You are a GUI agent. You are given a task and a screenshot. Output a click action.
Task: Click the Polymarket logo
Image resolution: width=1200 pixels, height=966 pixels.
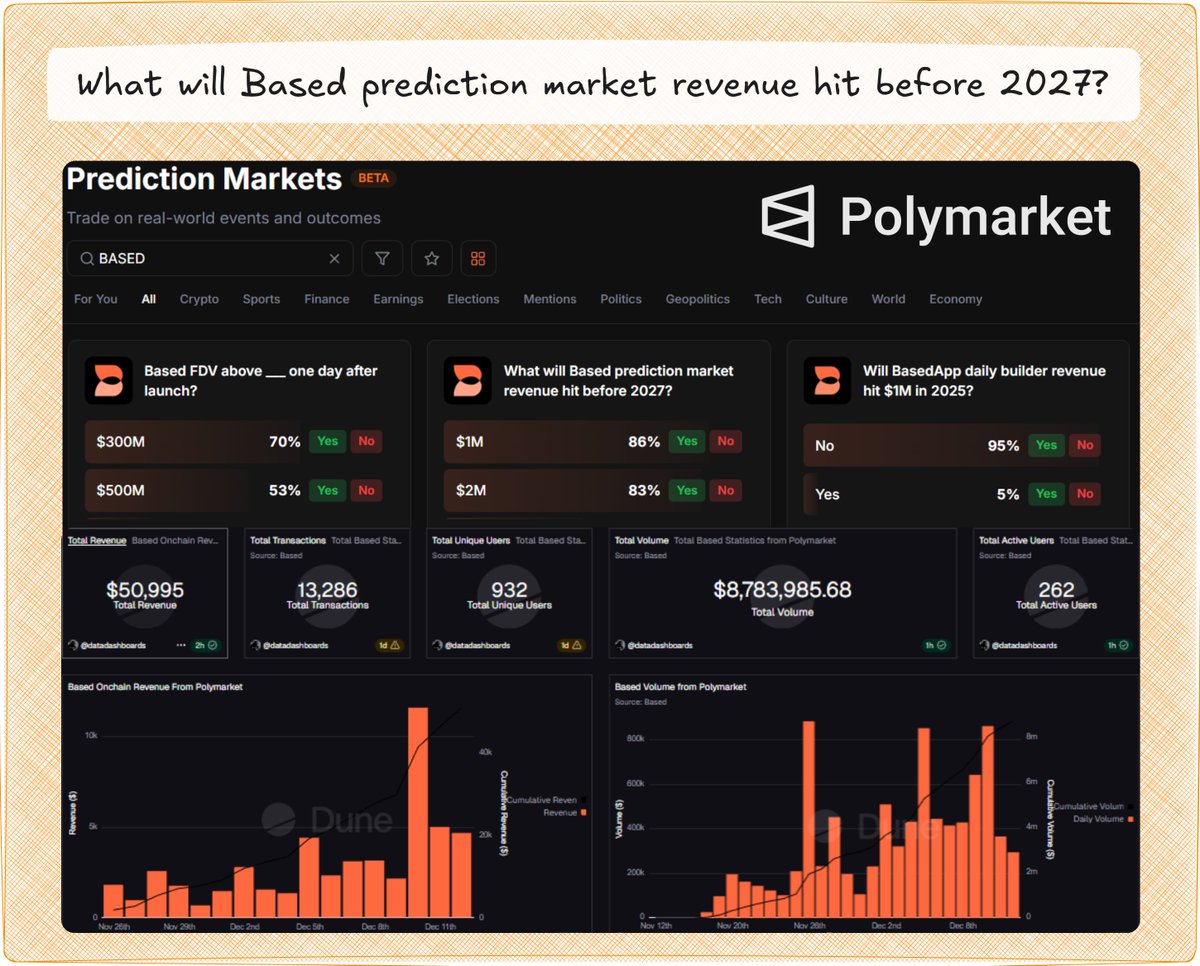(x=936, y=216)
